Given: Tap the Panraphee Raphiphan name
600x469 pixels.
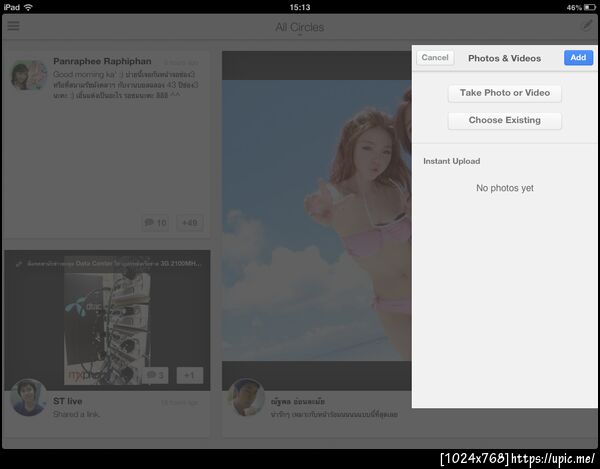Looking at the screenshot, I should [102, 61].
